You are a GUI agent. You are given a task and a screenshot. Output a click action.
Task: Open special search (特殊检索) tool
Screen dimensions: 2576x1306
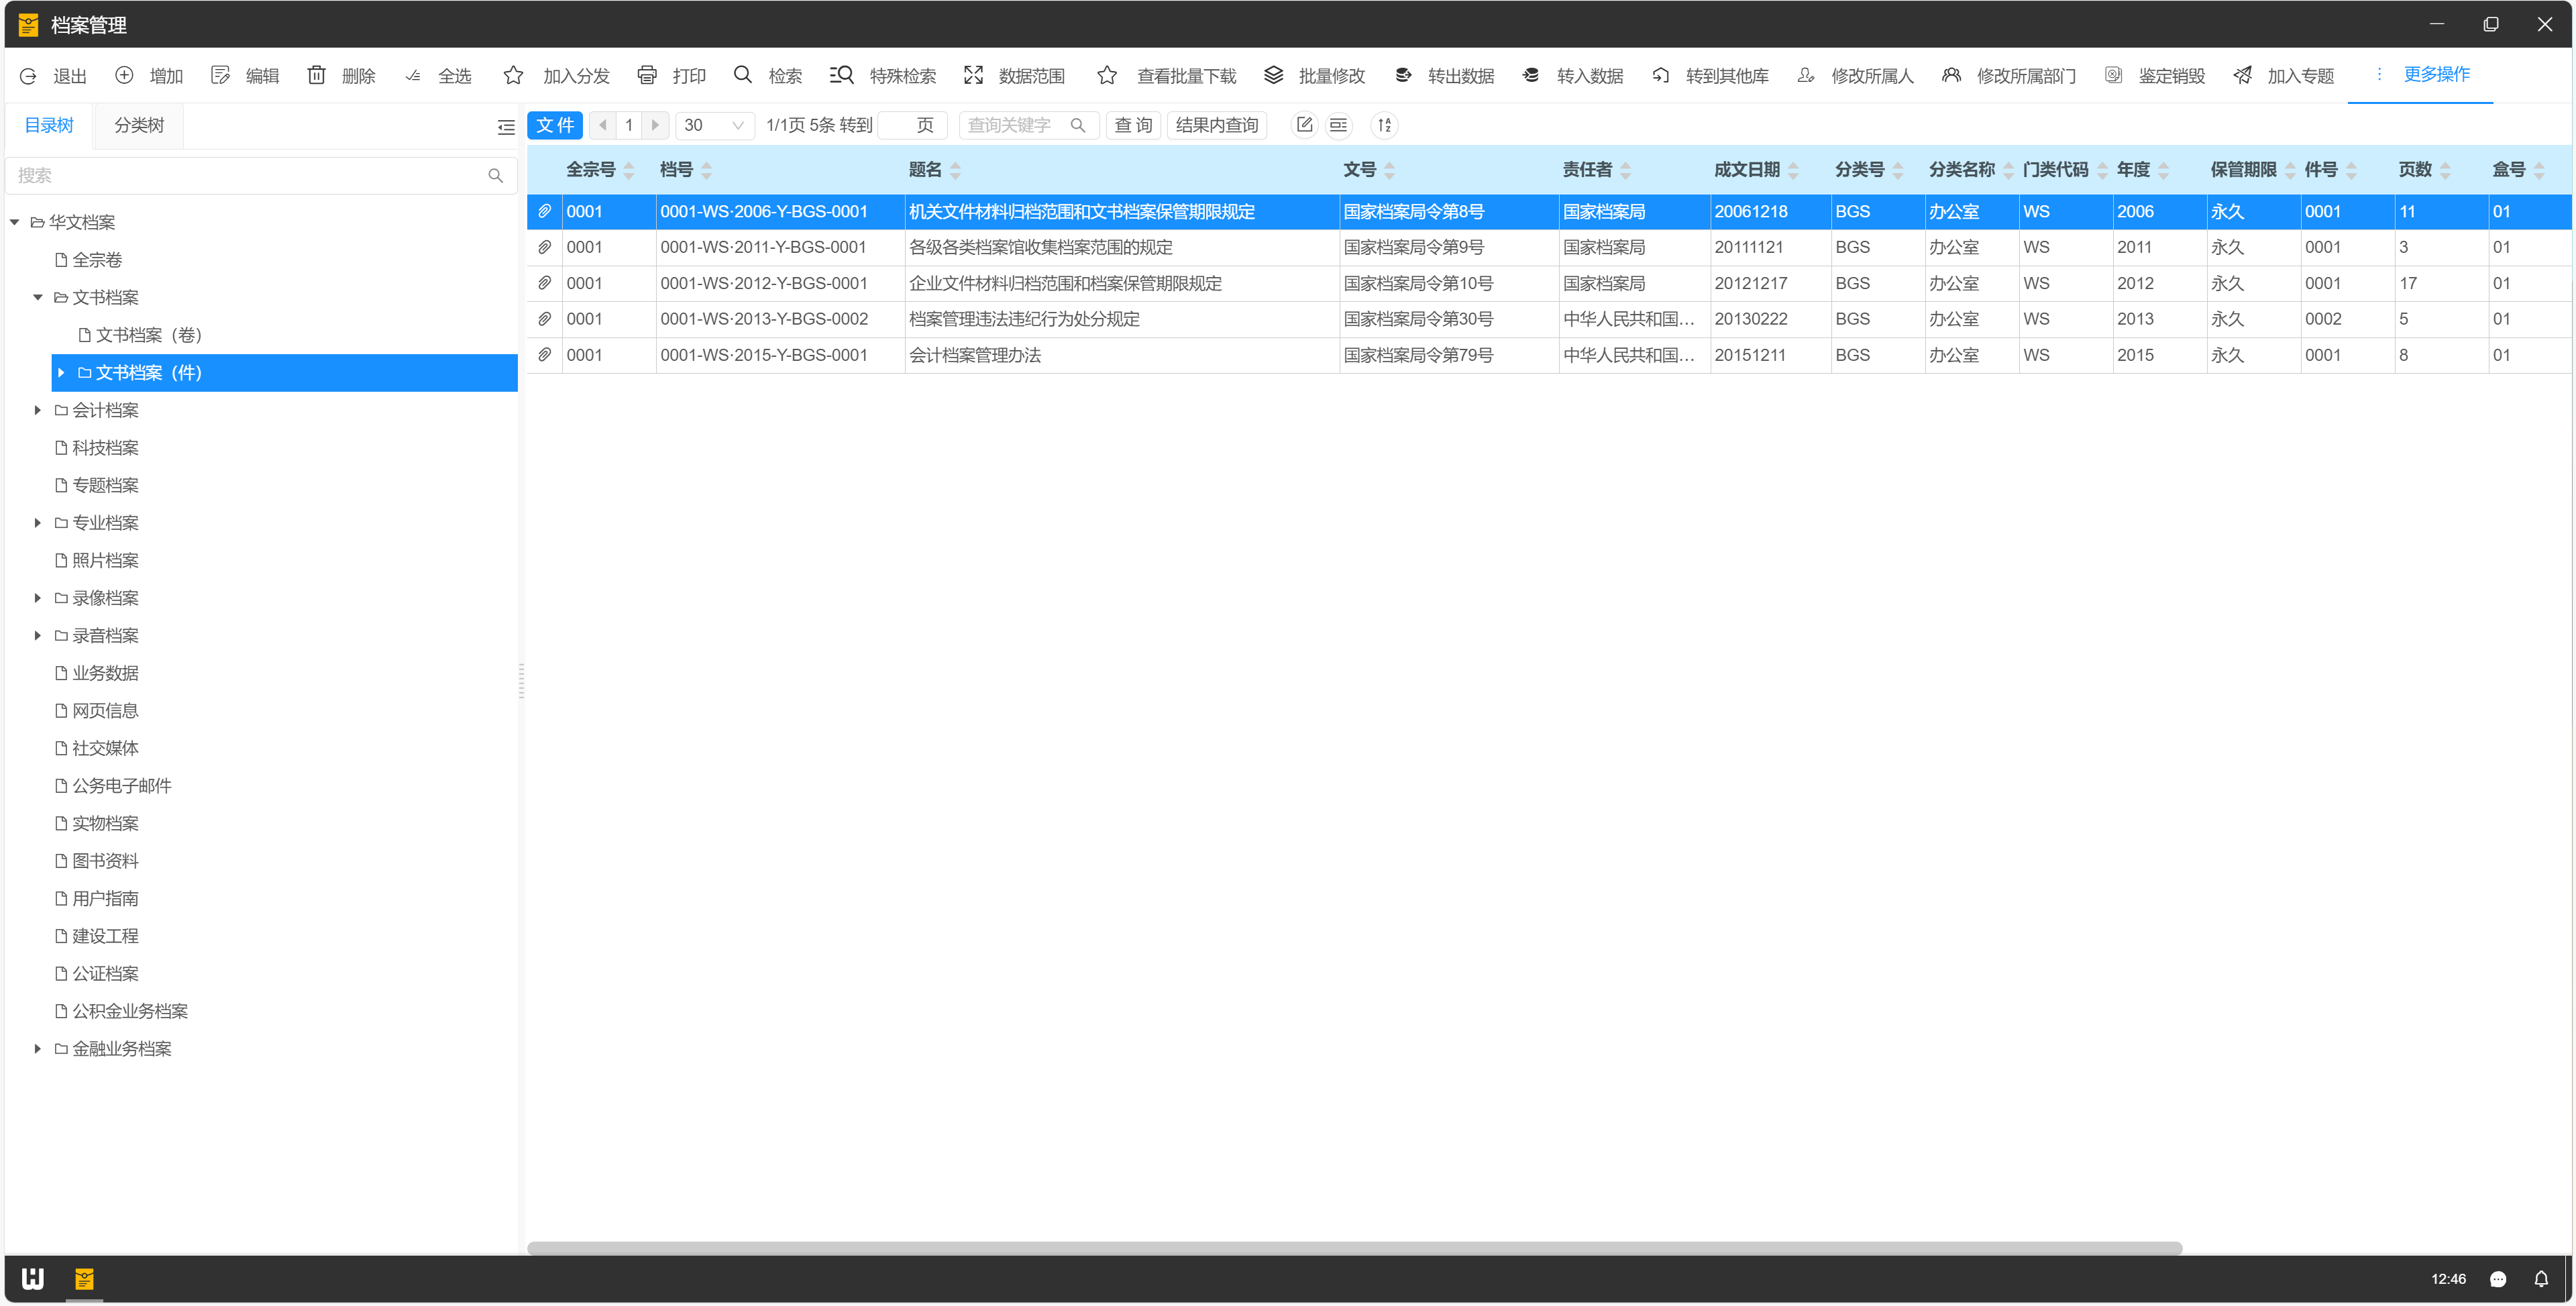(x=841, y=75)
